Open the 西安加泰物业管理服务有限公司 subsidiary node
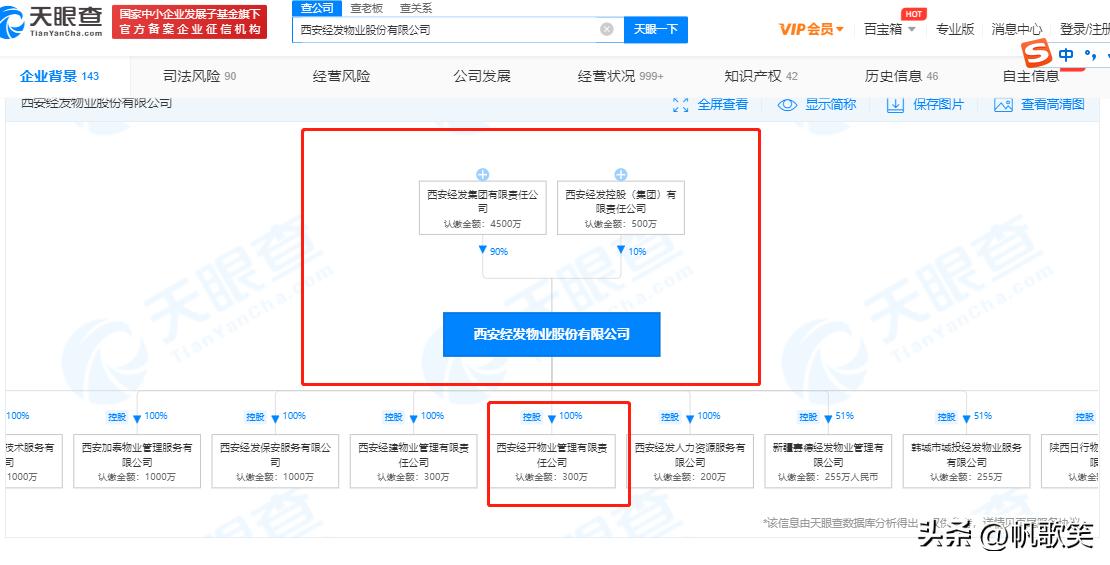Screen dimensions: 1110x565 137,461
